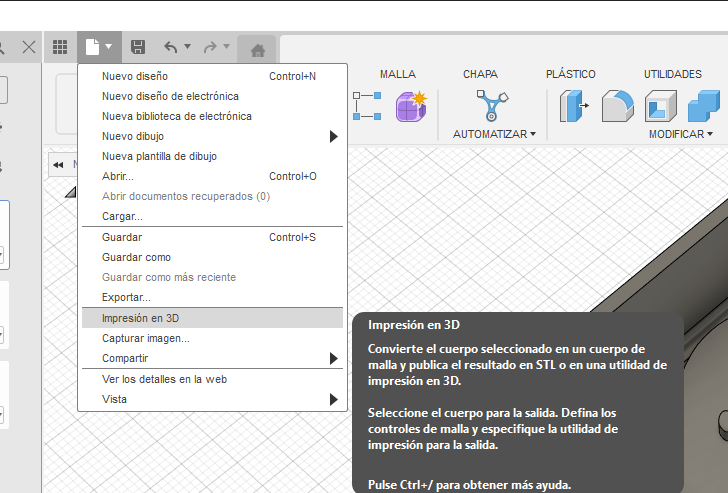Viewport: 728px width, 493px height.
Task: Open the AUTOMATIZAR dropdown
Action: (x=494, y=134)
